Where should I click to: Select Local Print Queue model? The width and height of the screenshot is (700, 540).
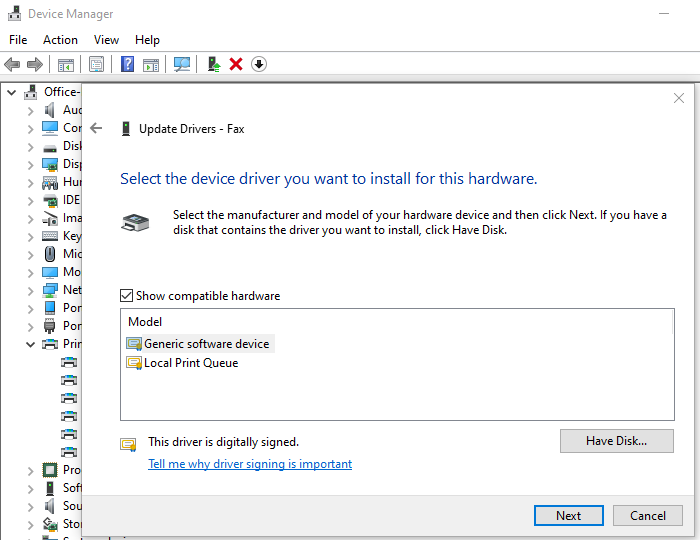191,363
